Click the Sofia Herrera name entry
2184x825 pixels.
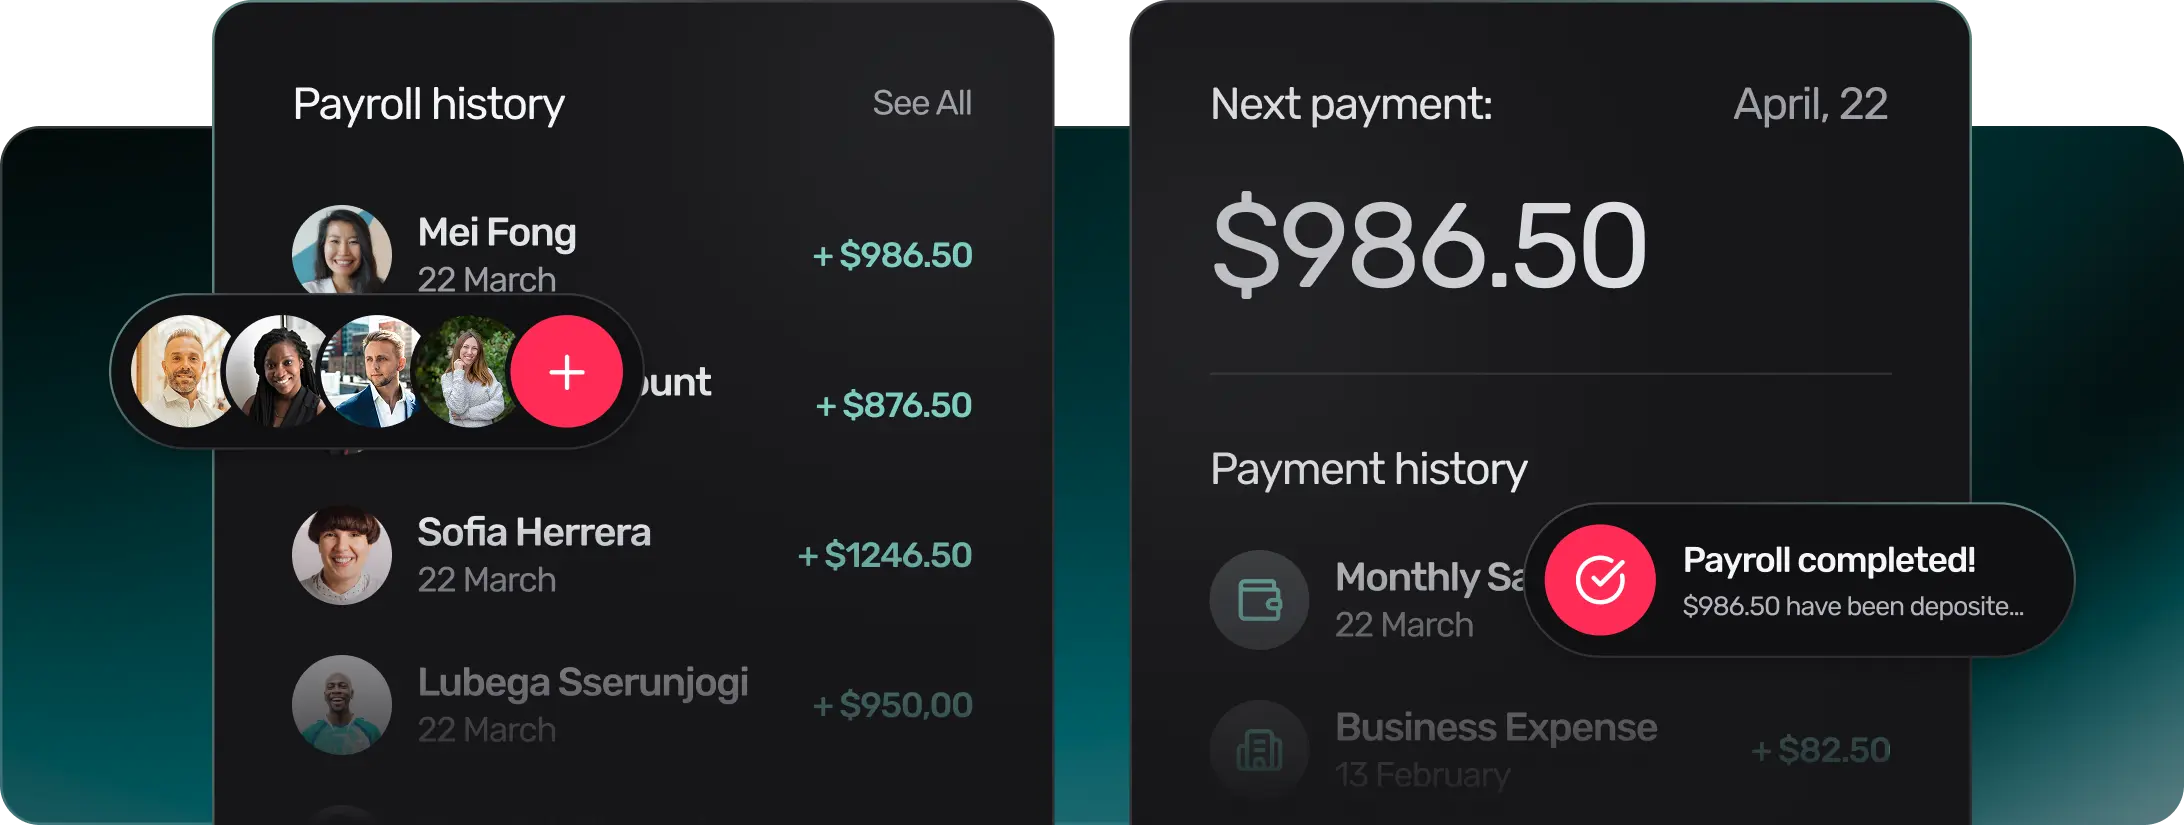pos(533,533)
